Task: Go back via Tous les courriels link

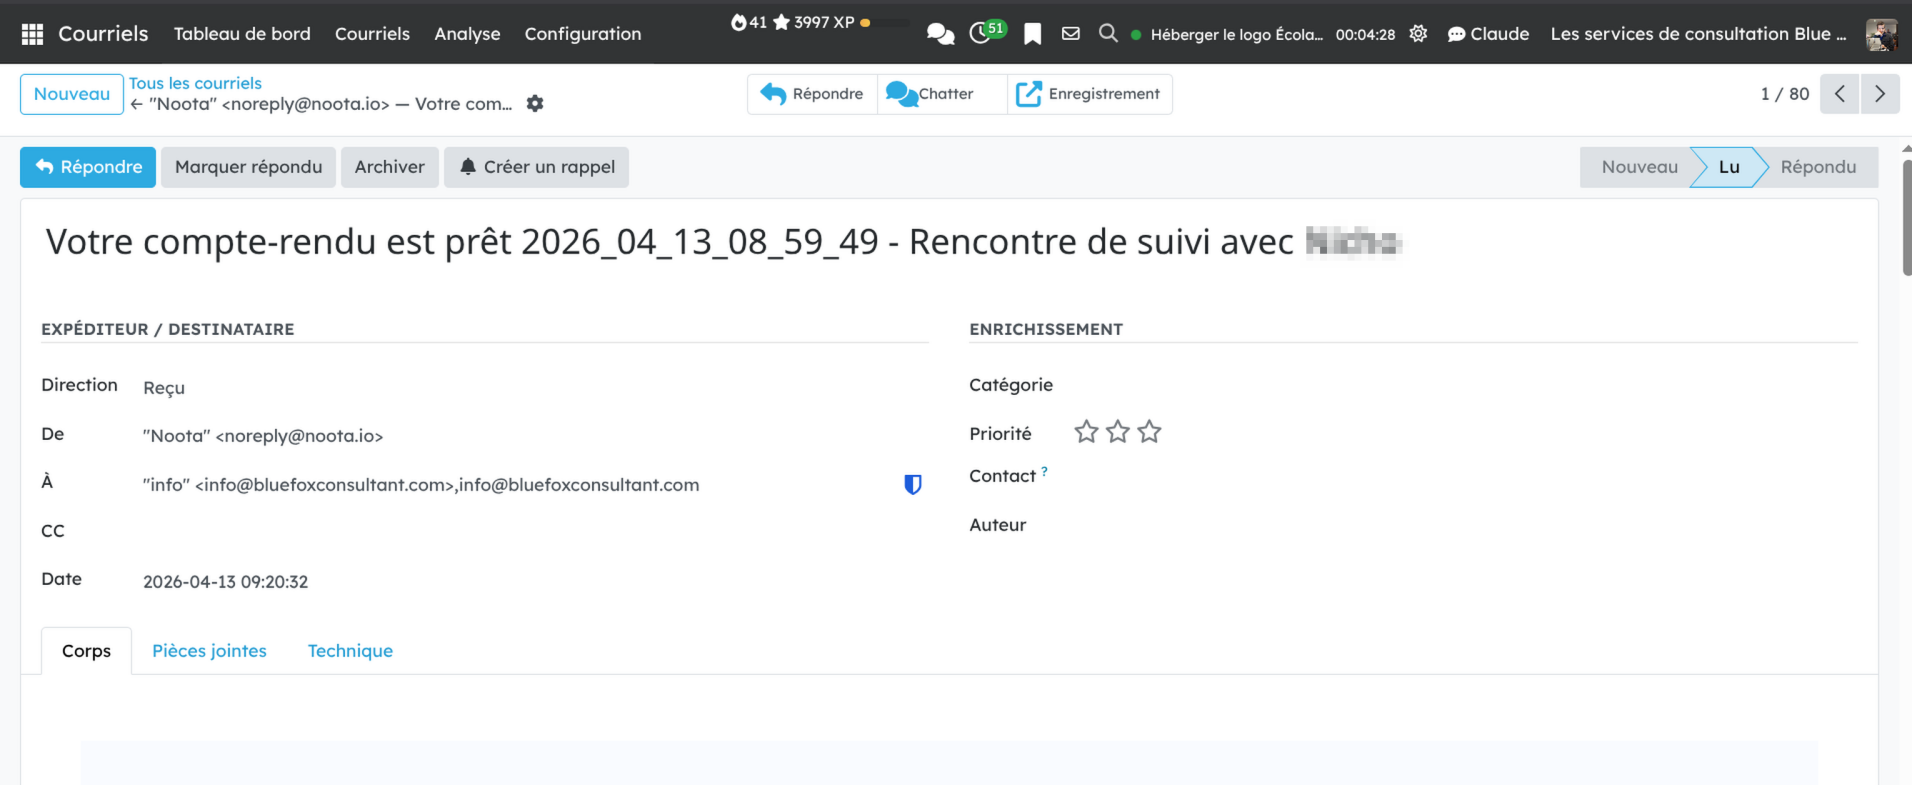Action: click(x=195, y=83)
